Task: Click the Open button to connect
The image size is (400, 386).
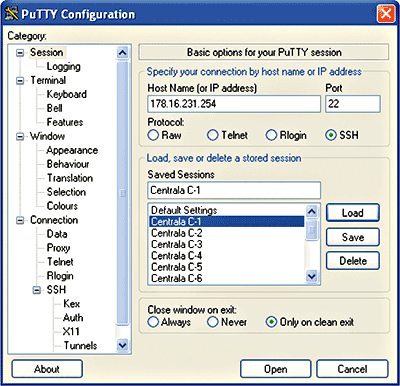Action: 276,369
